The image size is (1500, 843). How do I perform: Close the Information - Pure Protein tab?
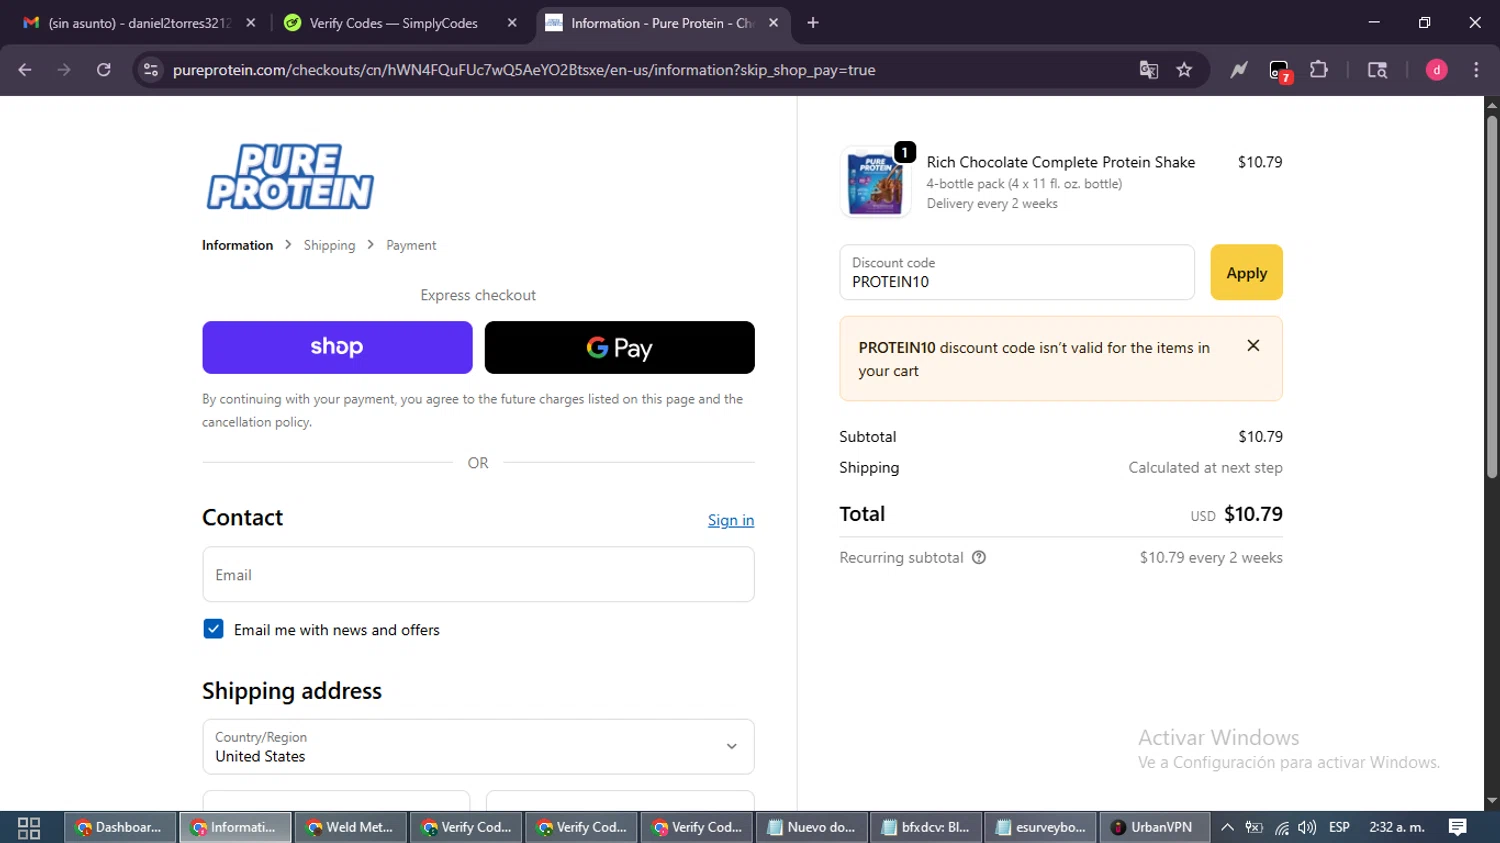coord(773,23)
